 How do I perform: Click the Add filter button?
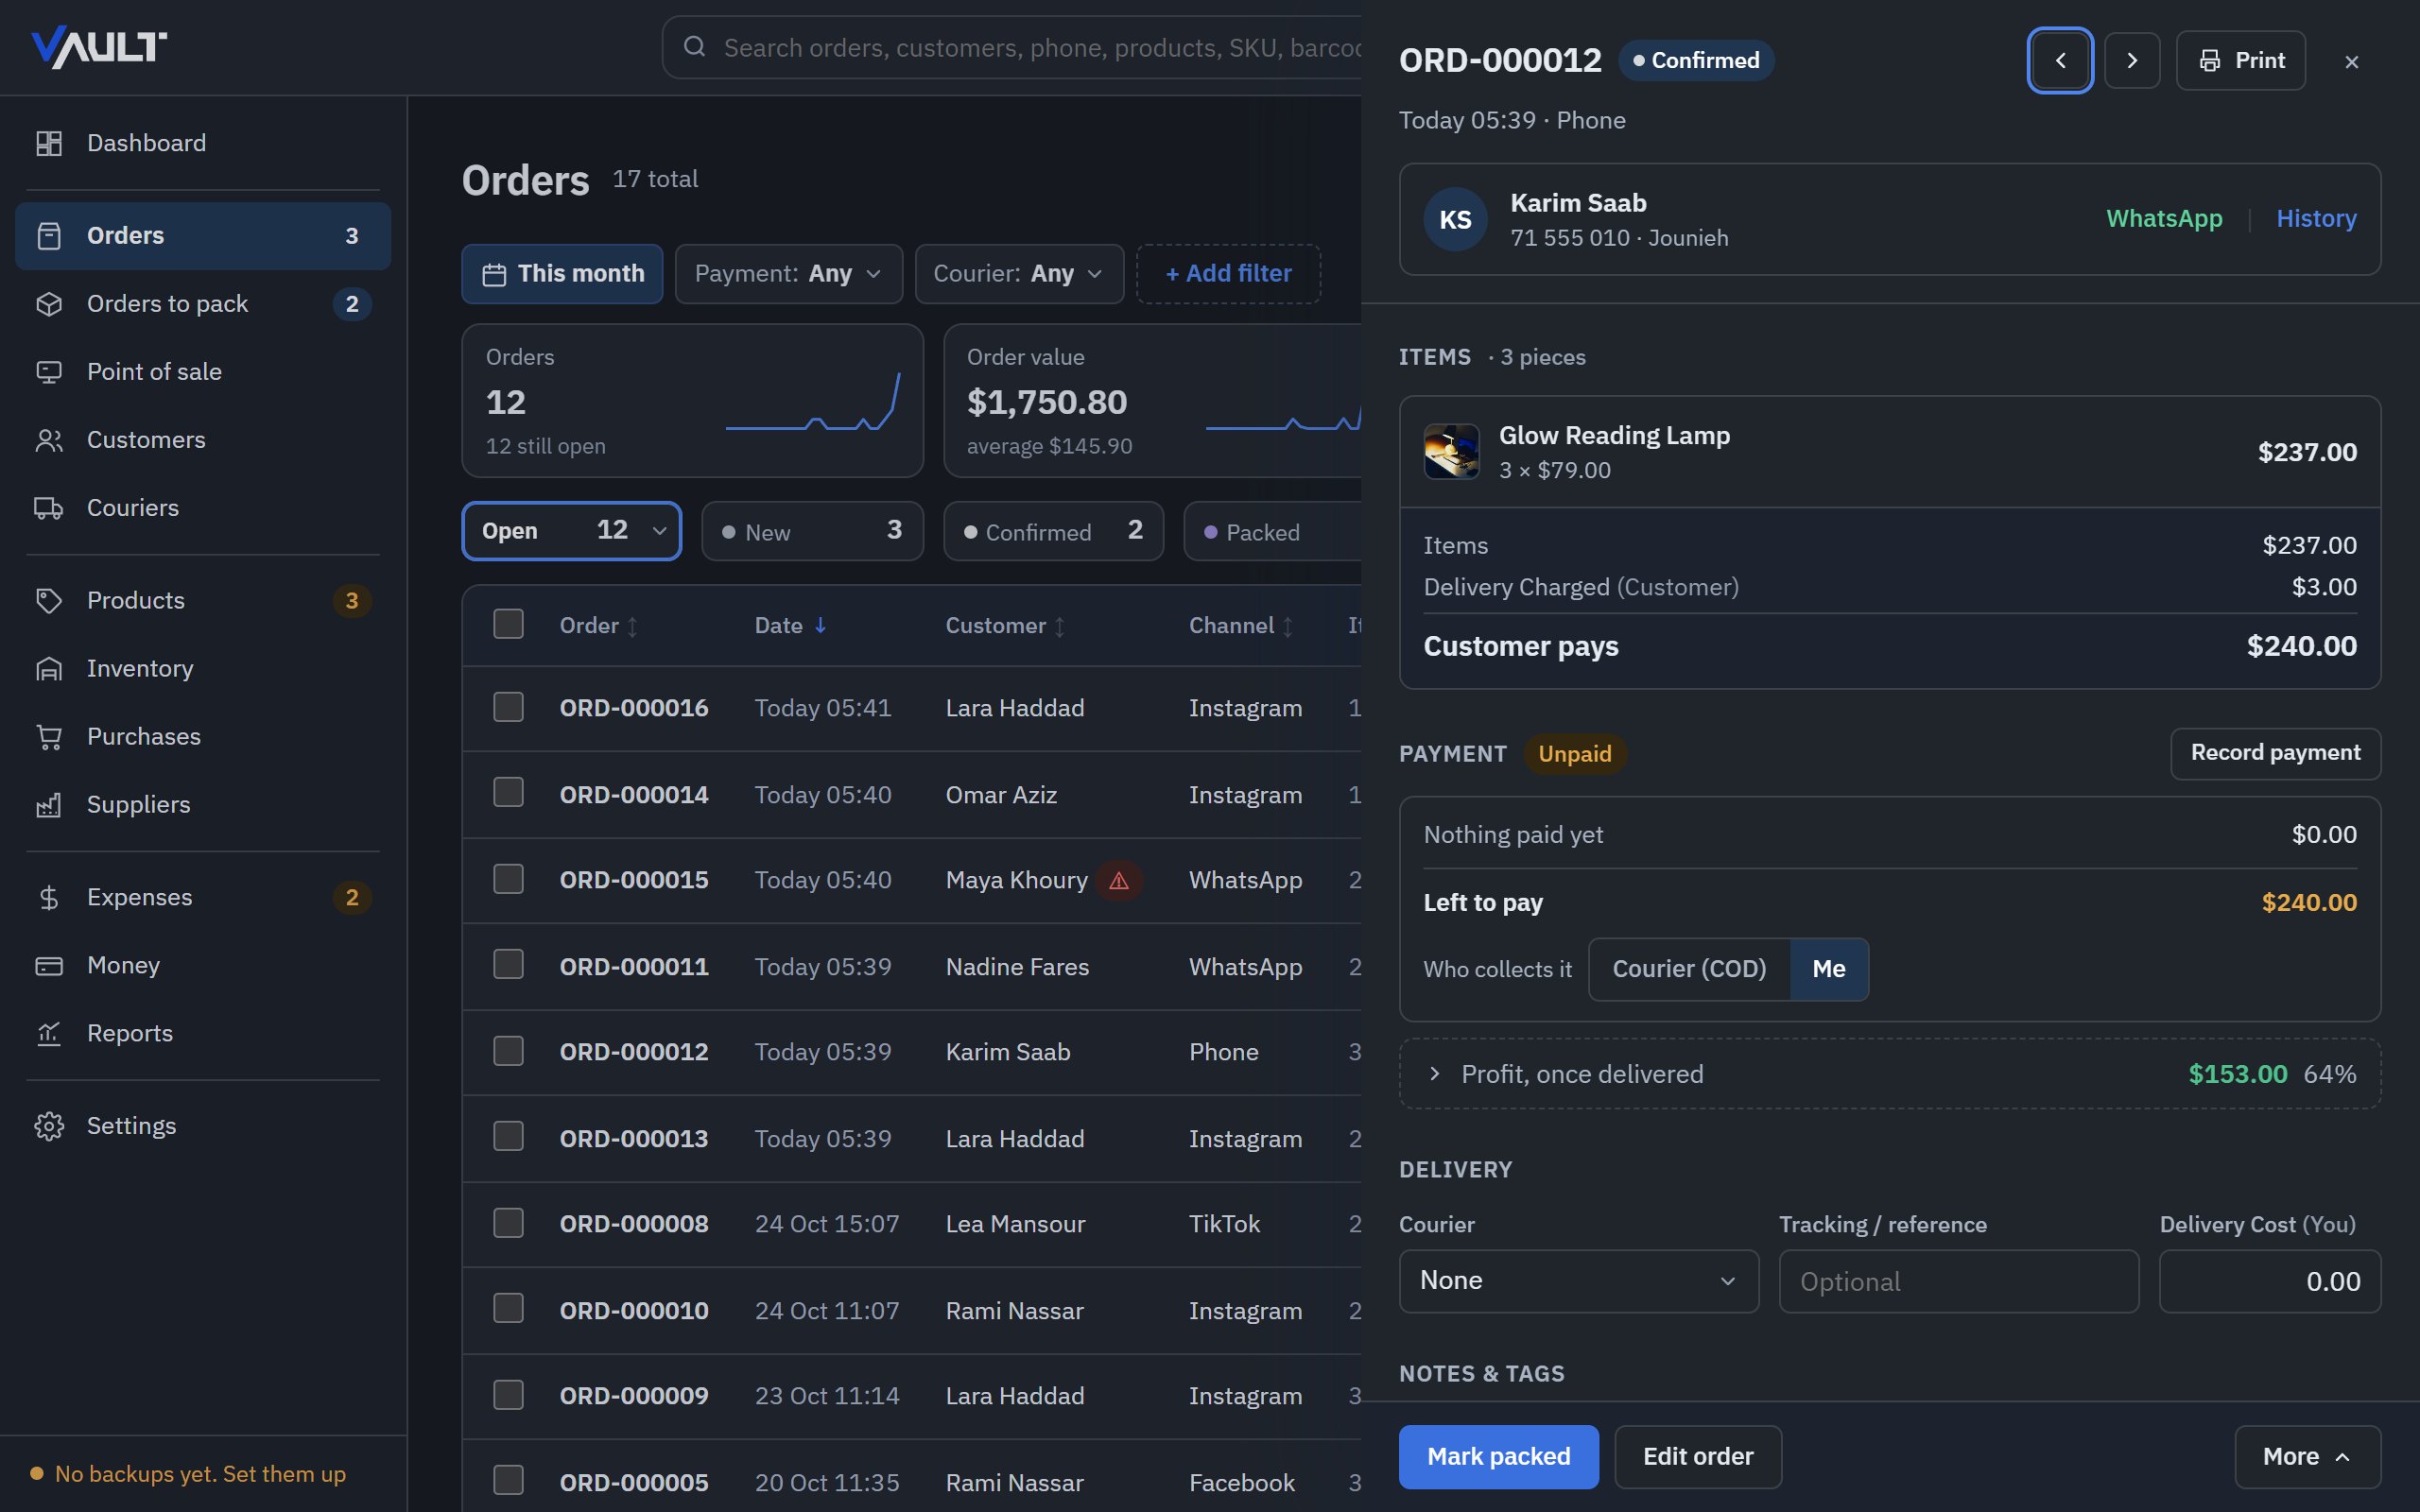coord(1228,274)
